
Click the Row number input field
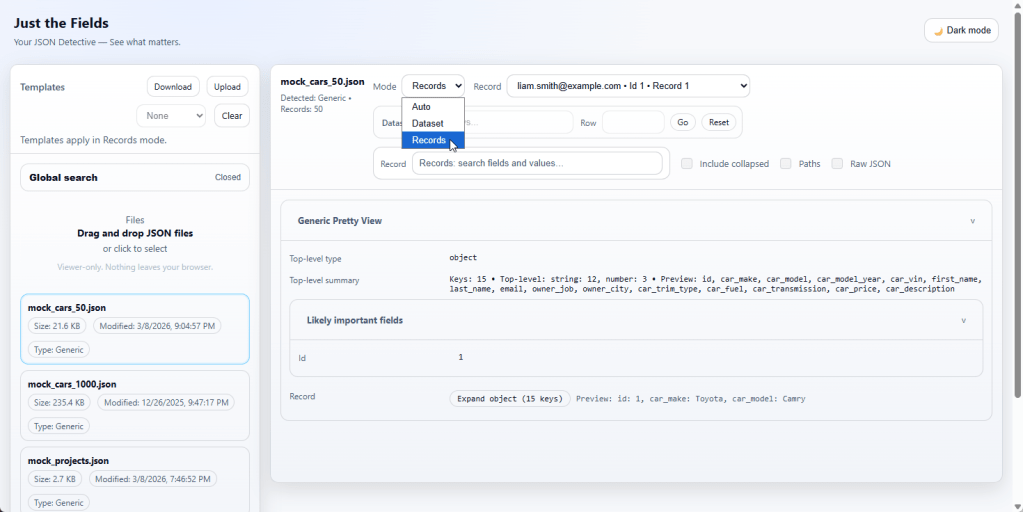click(x=633, y=122)
